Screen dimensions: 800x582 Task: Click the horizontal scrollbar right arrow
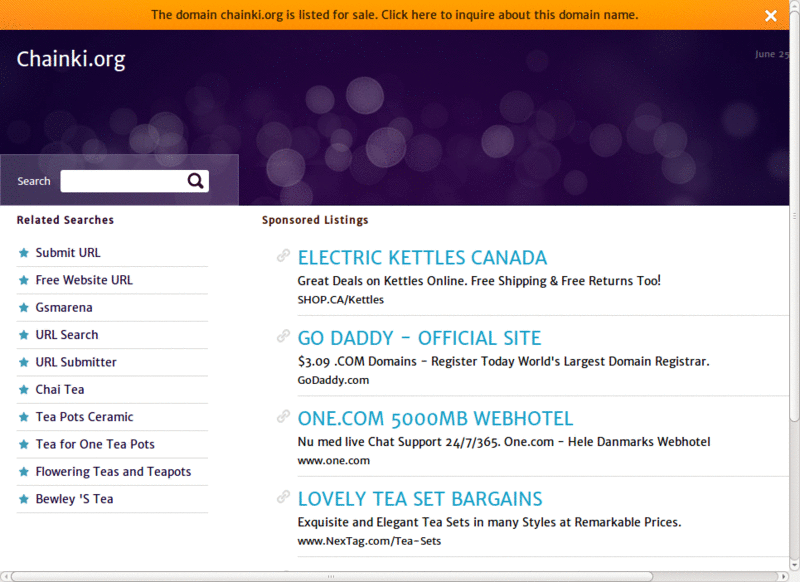coord(785,576)
